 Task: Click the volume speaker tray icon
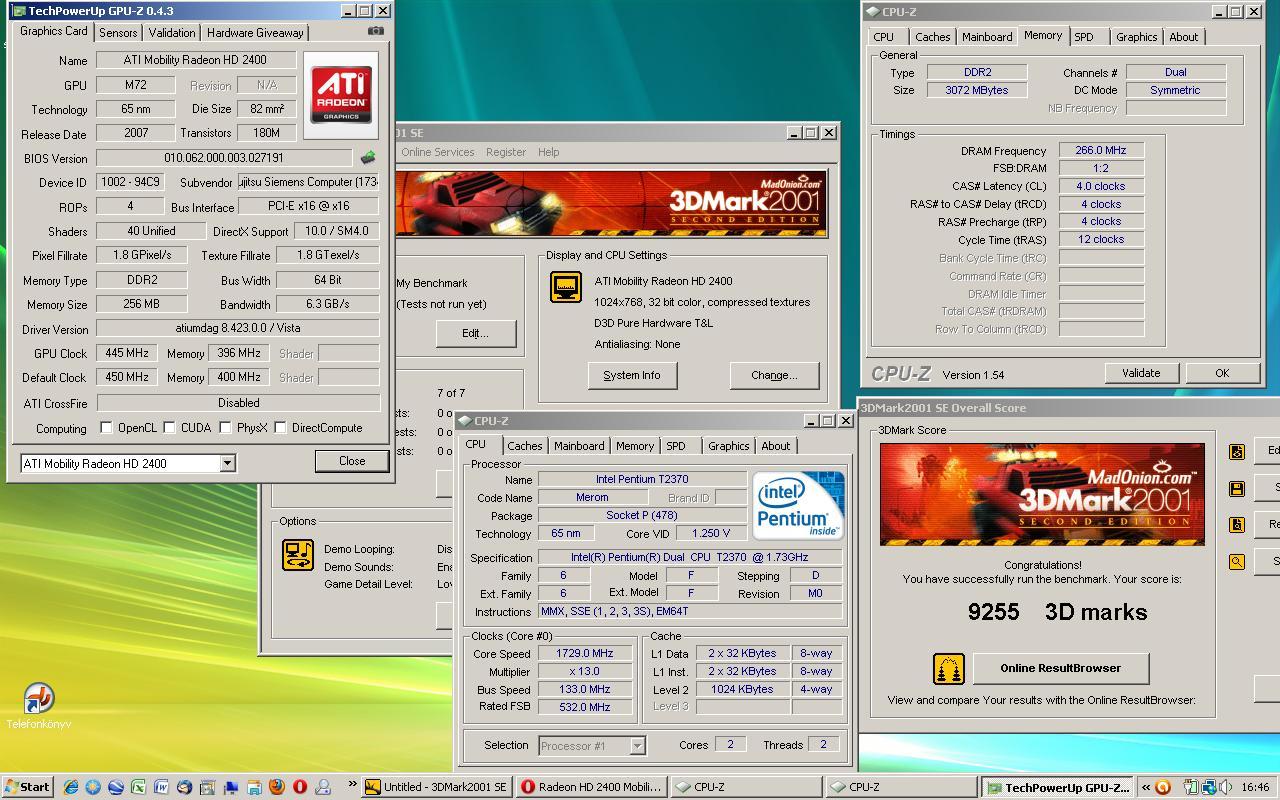[x=1226, y=787]
